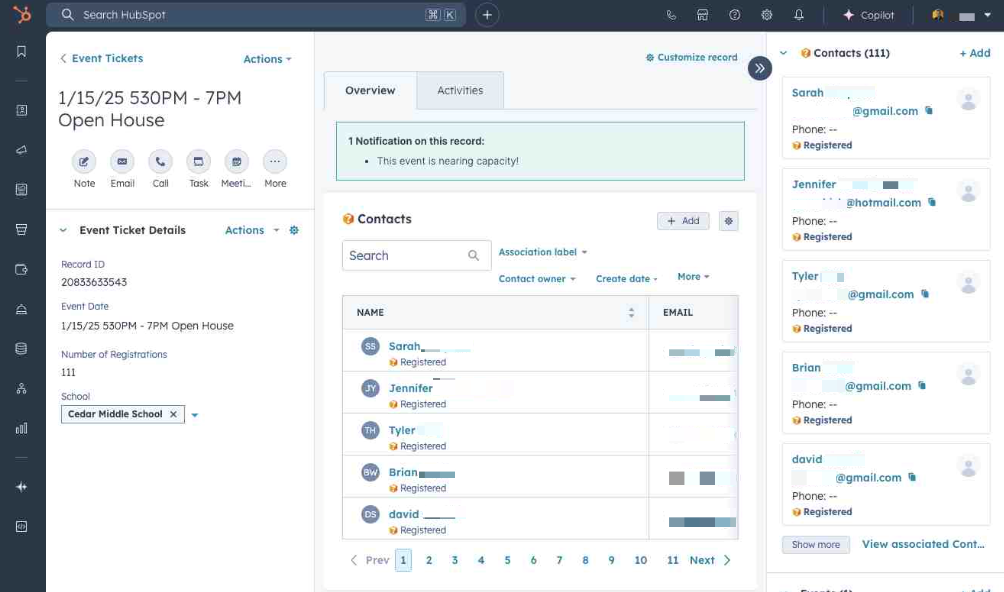The width and height of the screenshot is (1004, 592).
Task: Open View associated Contacts link
Action: pos(923,544)
